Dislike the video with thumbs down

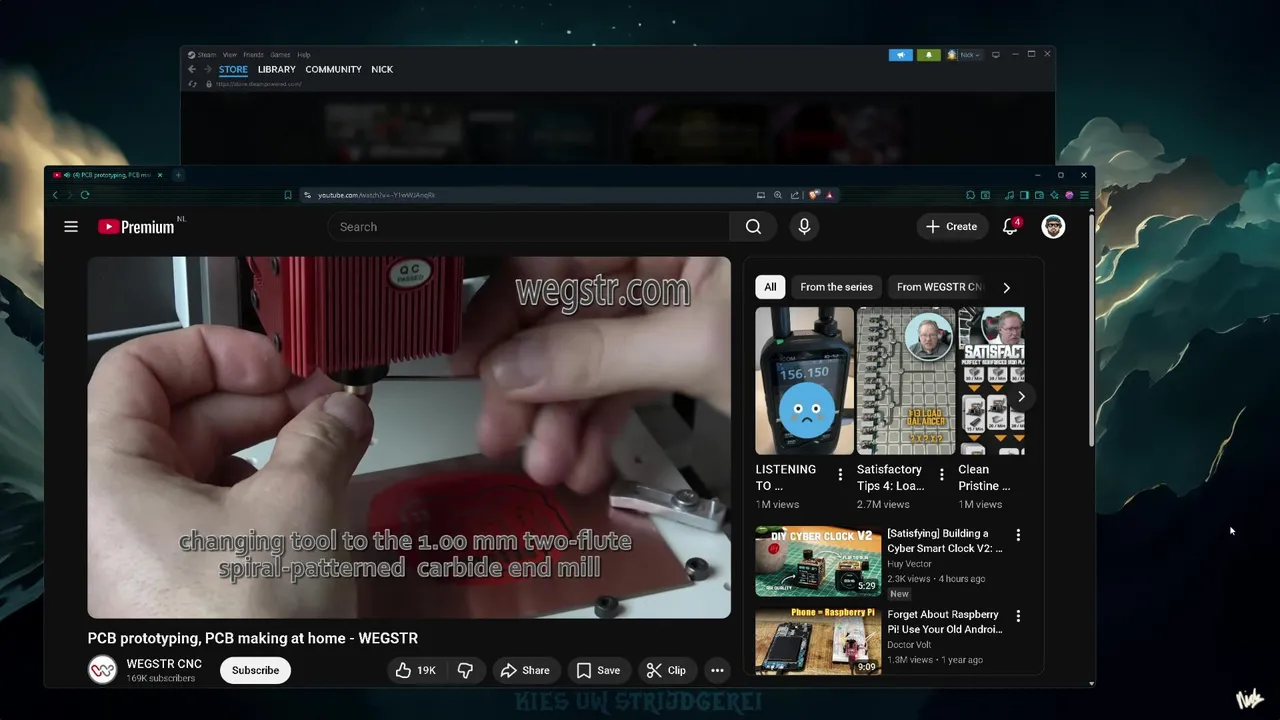pos(465,671)
